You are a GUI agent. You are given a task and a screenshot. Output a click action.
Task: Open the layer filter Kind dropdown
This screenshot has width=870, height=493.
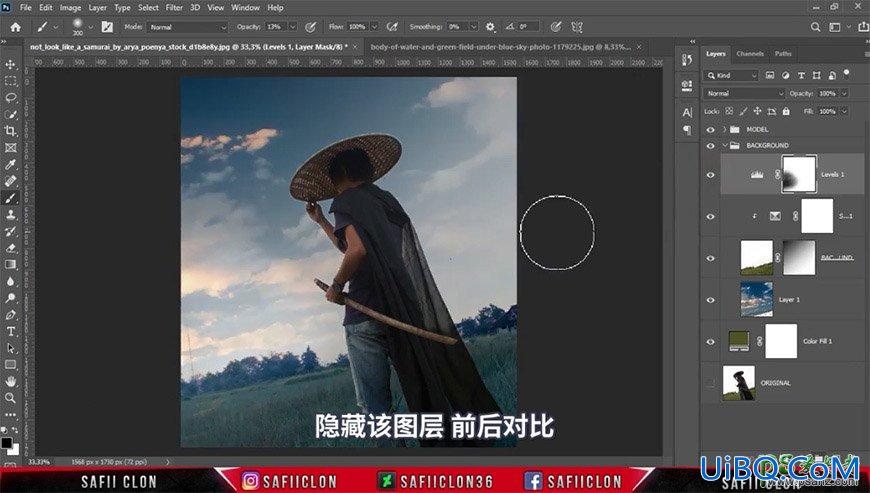pos(731,75)
